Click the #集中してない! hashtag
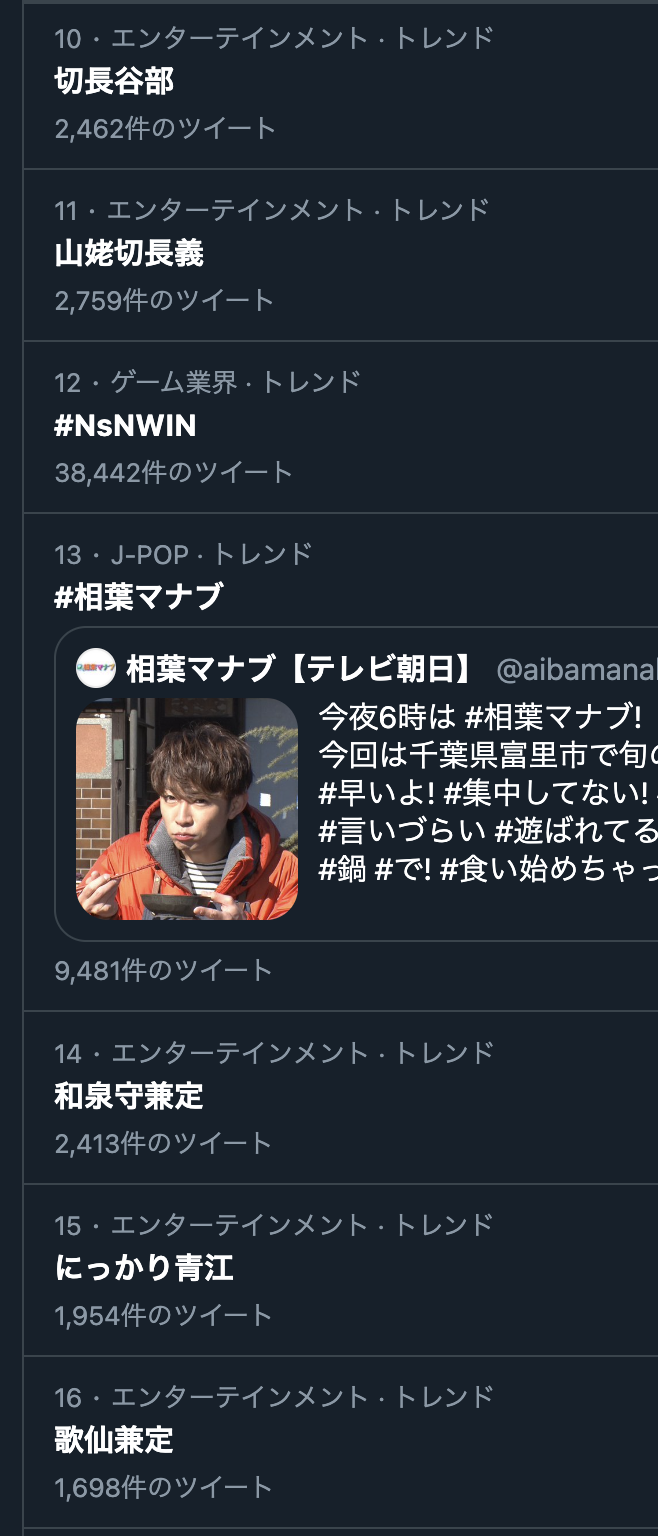Screen dimensions: 658x1536 pyautogui.click(x=544, y=793)
